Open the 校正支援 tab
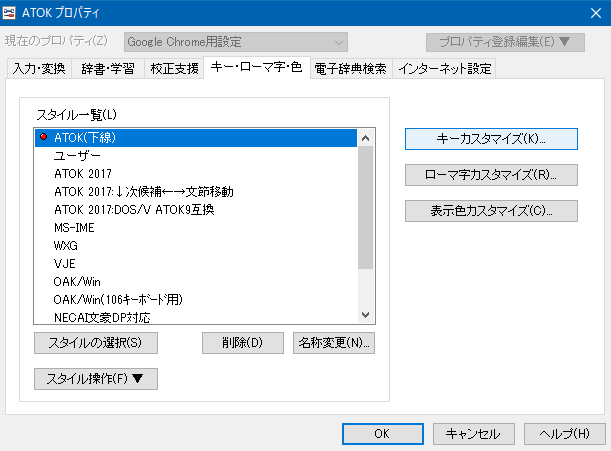611x451 pixels. click(174, 69)
